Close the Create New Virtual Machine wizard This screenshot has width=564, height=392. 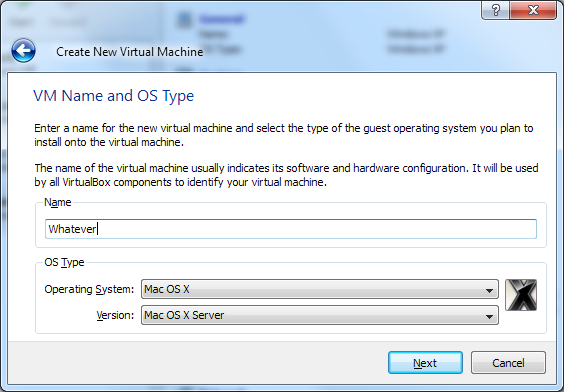point(533,10)
